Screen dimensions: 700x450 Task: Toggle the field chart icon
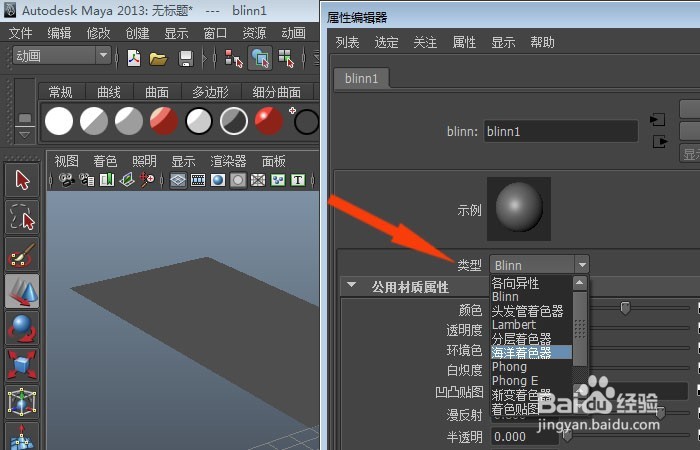(258, 180)
